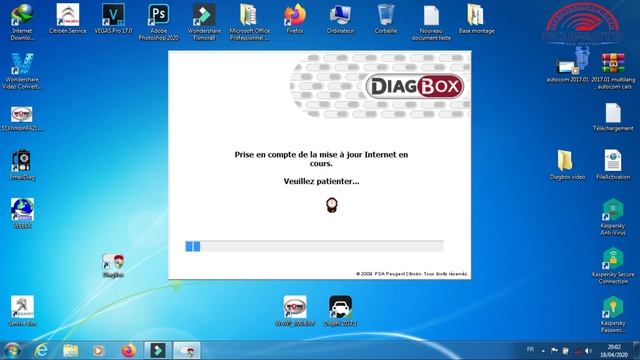Viewport: 640px width, 360px height.
Task: Launch the Delphi 2017 desktop shortcut
Action: [x=340, y=311]
